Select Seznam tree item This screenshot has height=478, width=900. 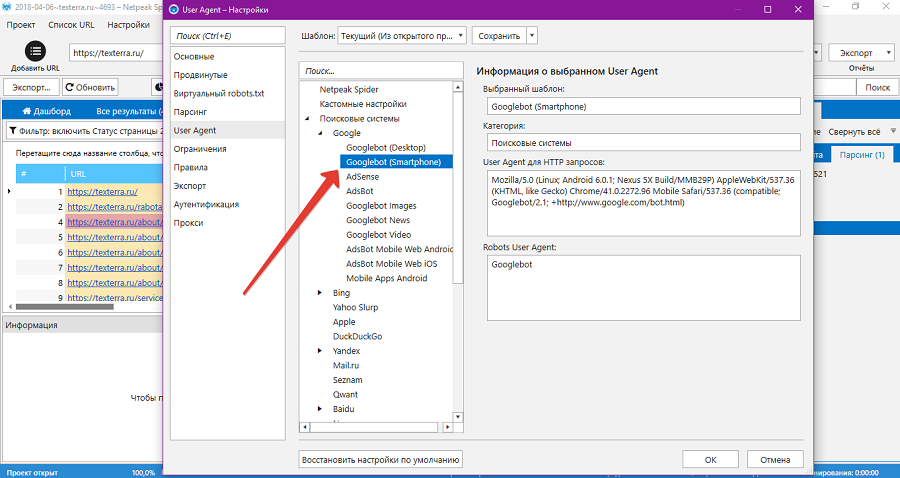[347, 380]
